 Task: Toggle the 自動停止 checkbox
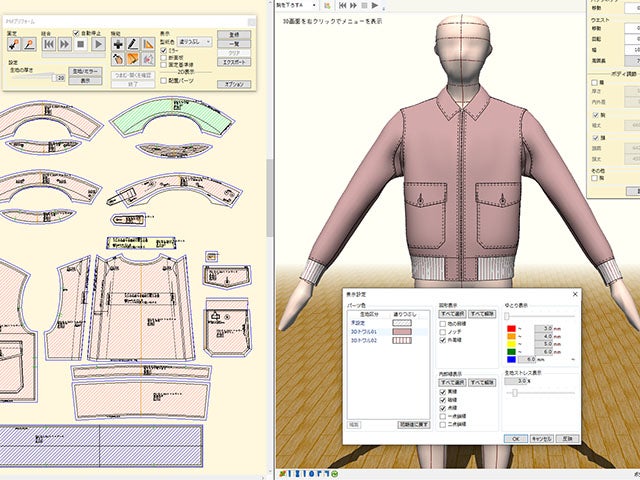pos(76,32)
